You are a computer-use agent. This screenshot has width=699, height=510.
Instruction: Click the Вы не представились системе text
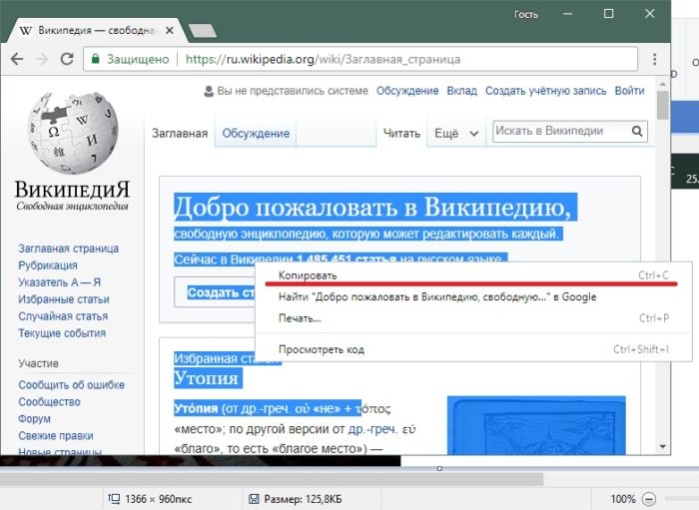[x=292, y=91]
